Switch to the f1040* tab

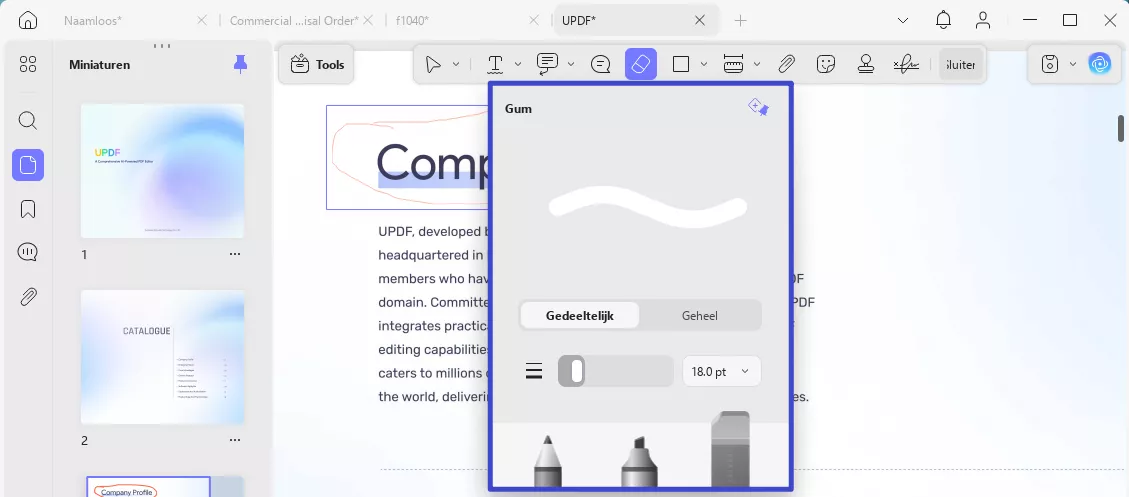pyautogui.click(x=413, y=21)
